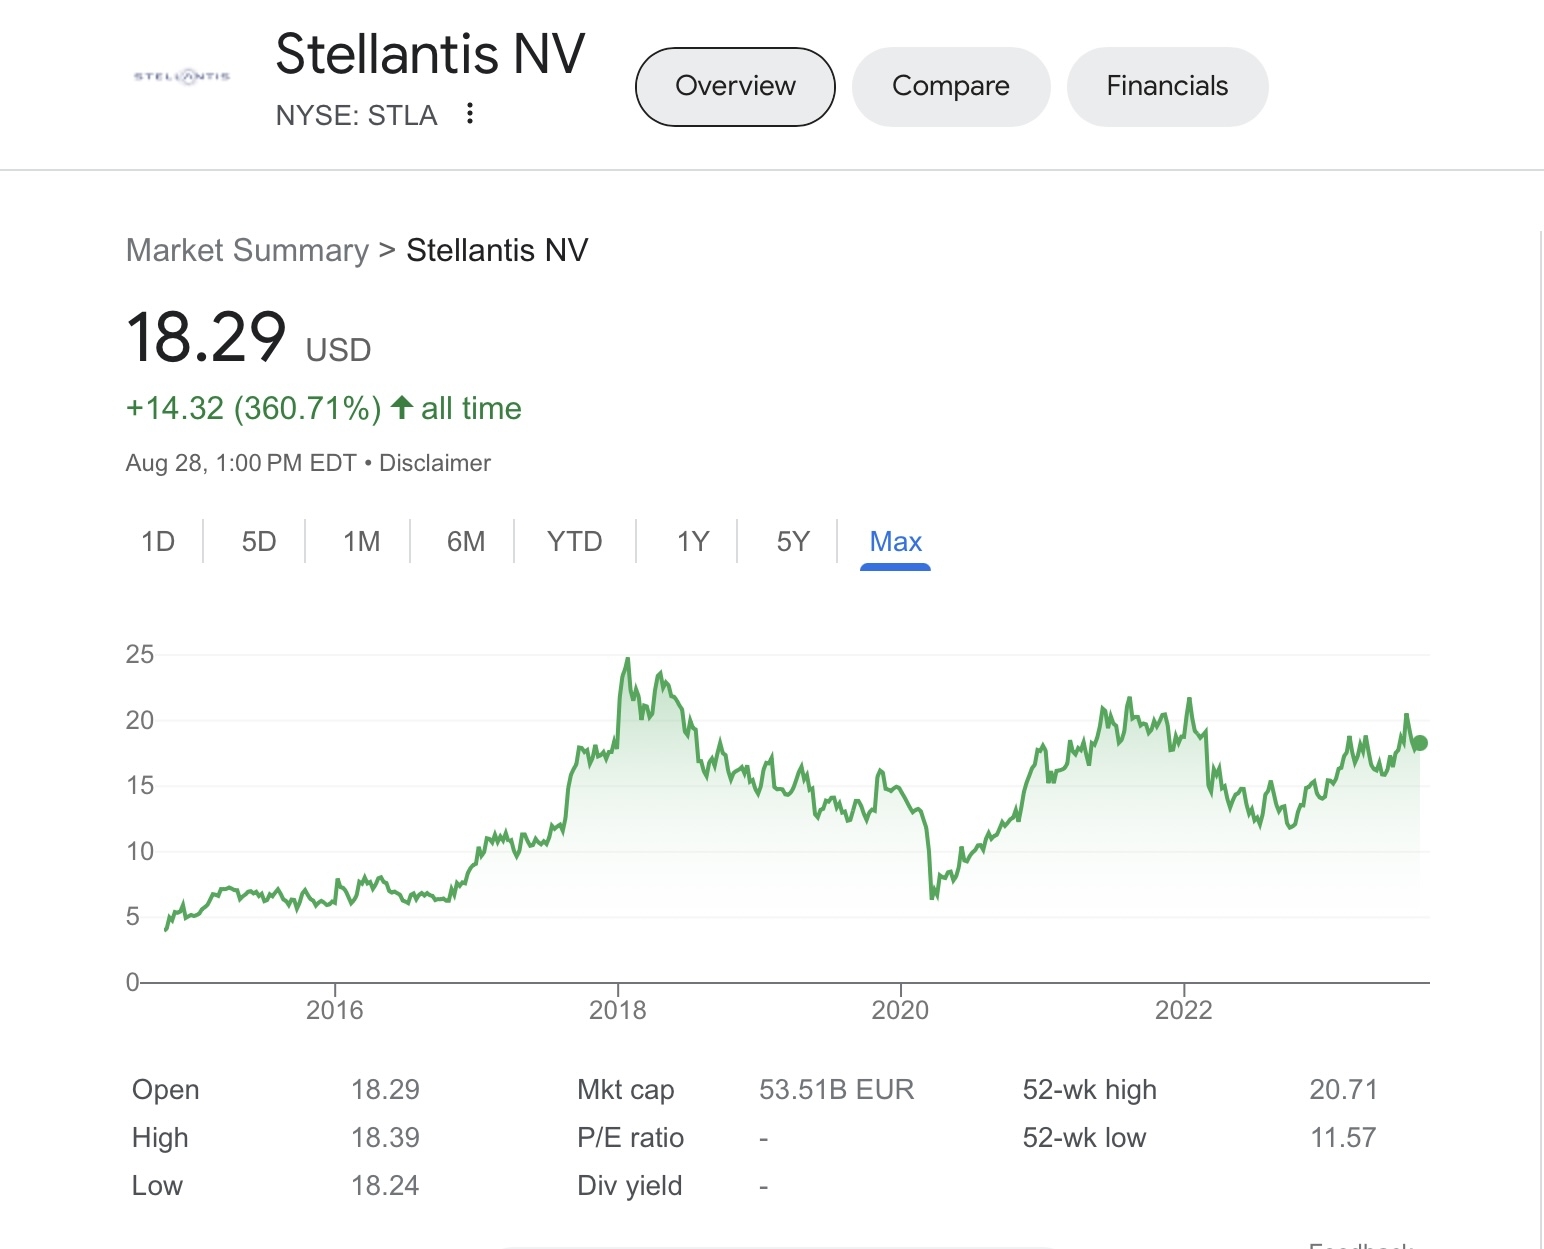Screen dimensions: 1544x1249
Task: Show the 6M chart range
Action: pos(466,542)
